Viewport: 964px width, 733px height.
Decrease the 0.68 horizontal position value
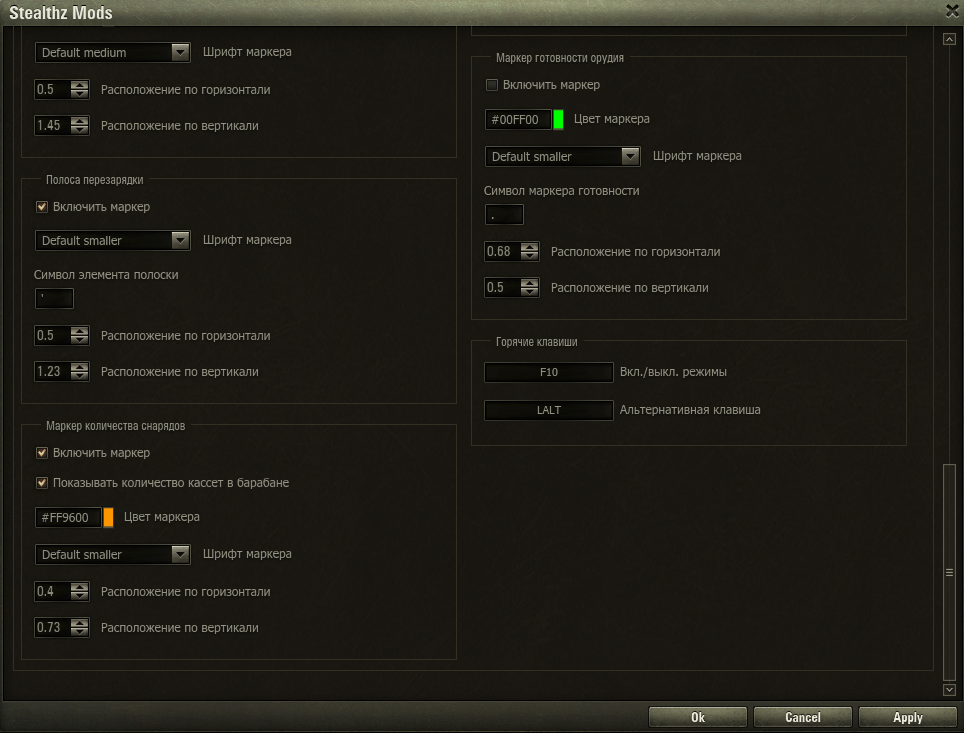[x=529, y=256]
